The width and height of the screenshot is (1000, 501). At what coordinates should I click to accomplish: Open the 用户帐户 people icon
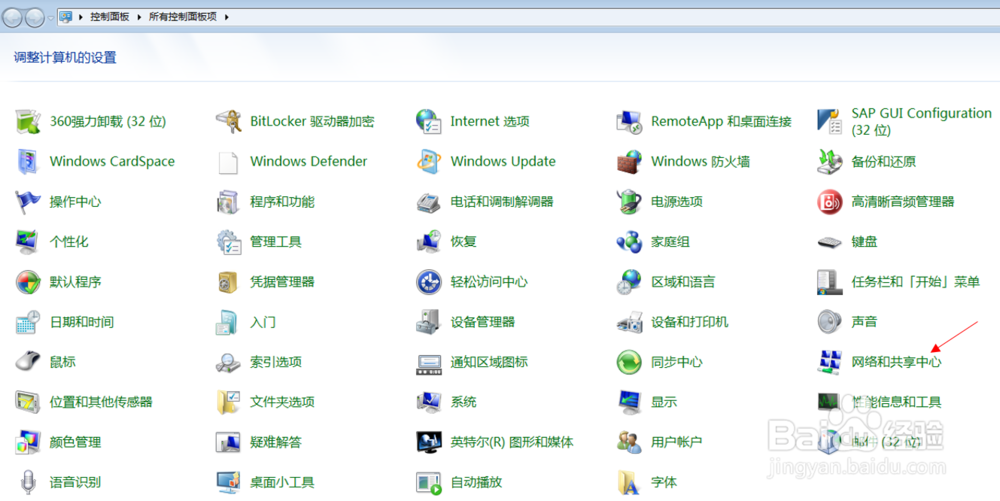(x=629, y=442)
